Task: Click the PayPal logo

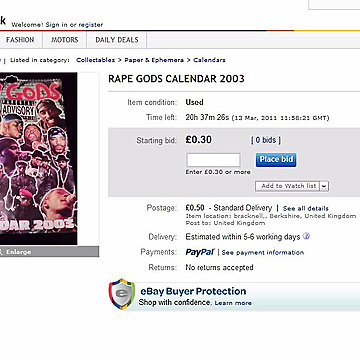Action: click(x=200, y=252)
